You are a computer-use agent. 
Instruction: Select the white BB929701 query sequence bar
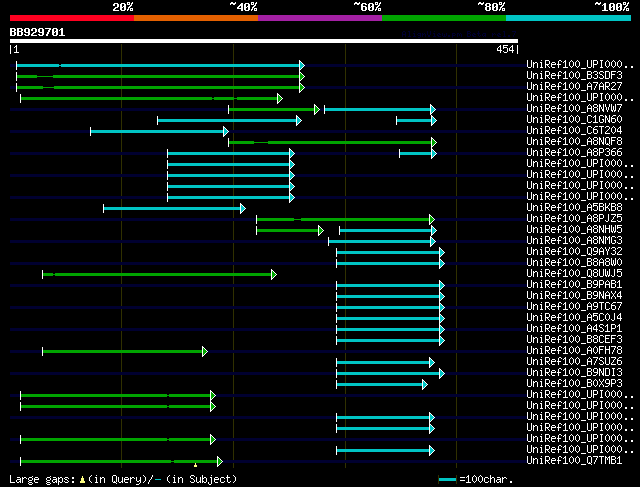coord(264,41)
